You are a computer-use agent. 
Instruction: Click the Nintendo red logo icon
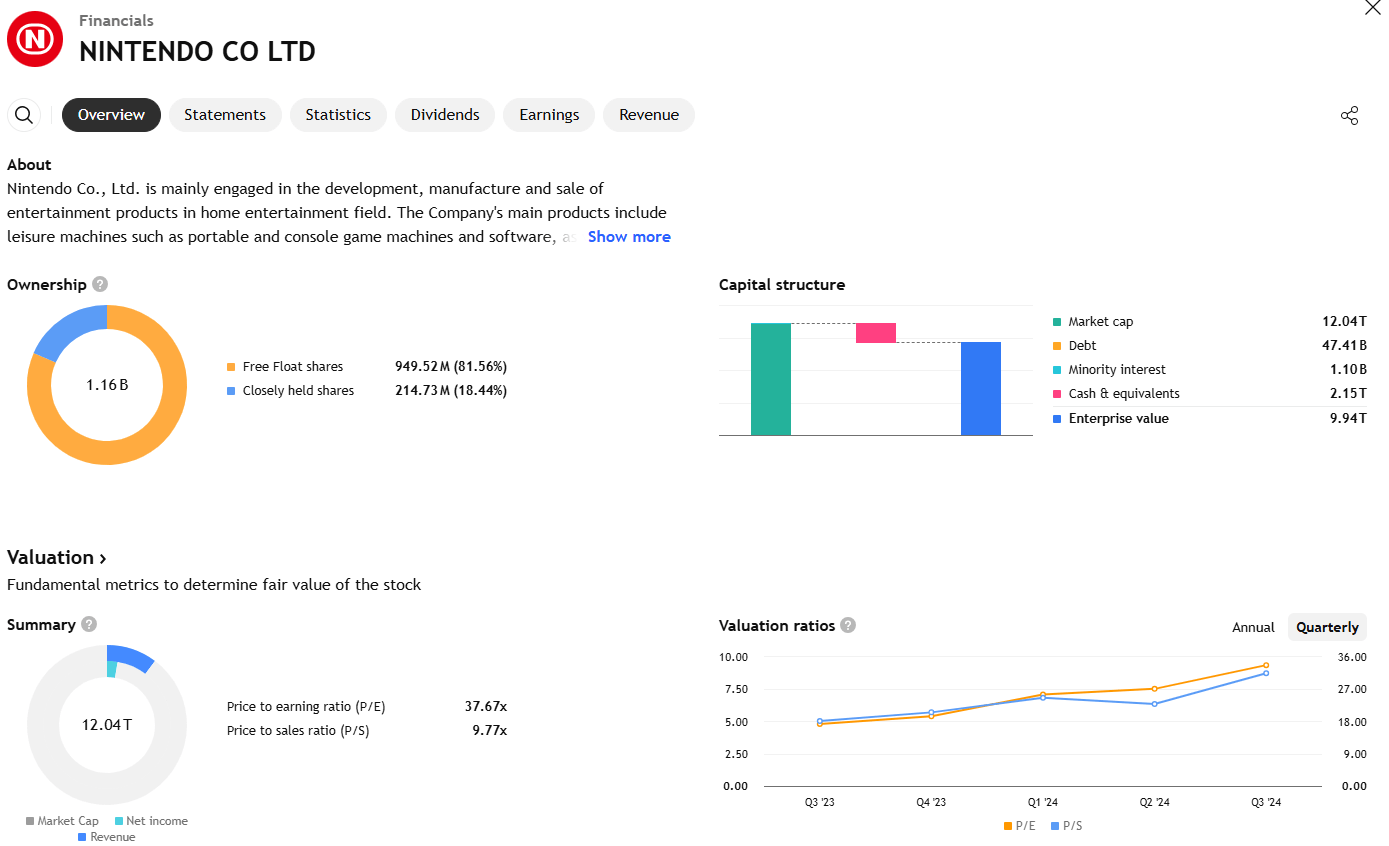pyautogui.click(x=35, y=39)
